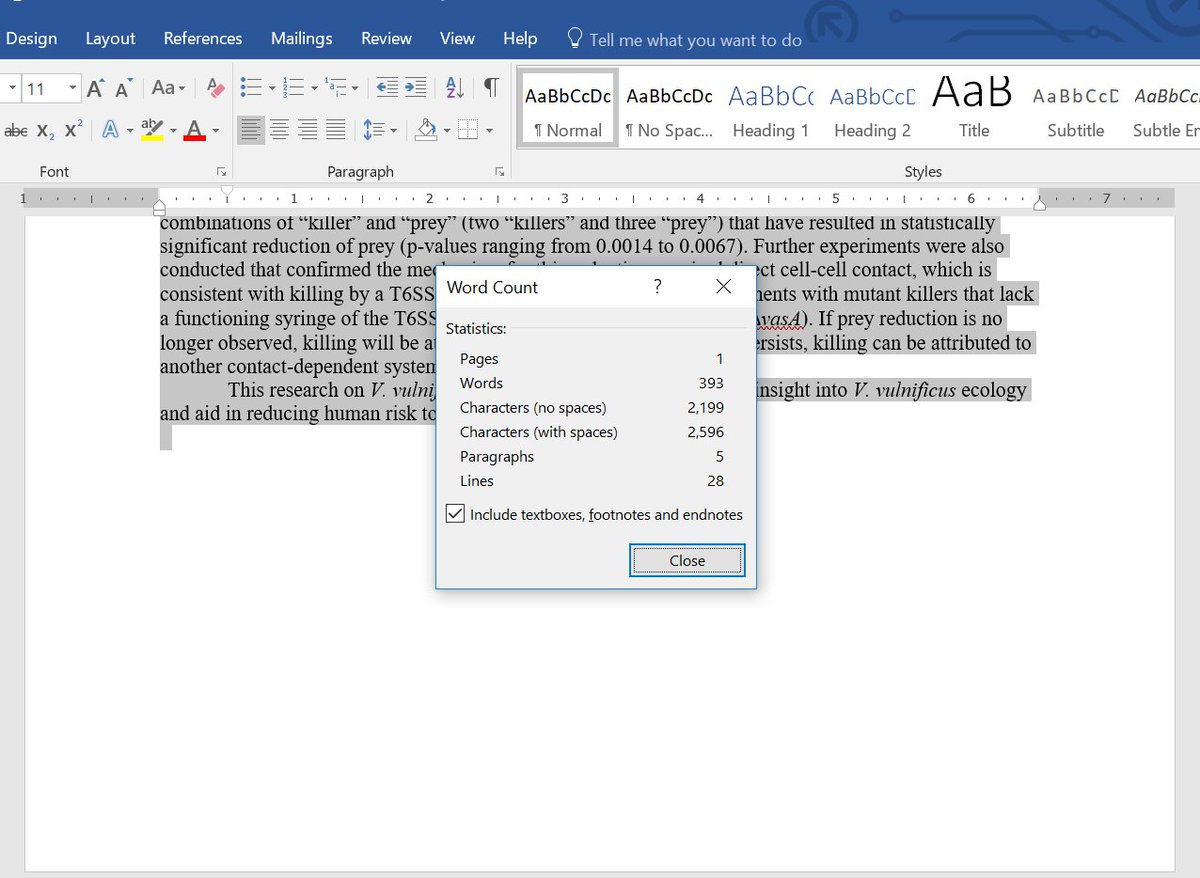This screenshot has height=878, width=1200.
Task: Align text left
Action: point(251,130)
